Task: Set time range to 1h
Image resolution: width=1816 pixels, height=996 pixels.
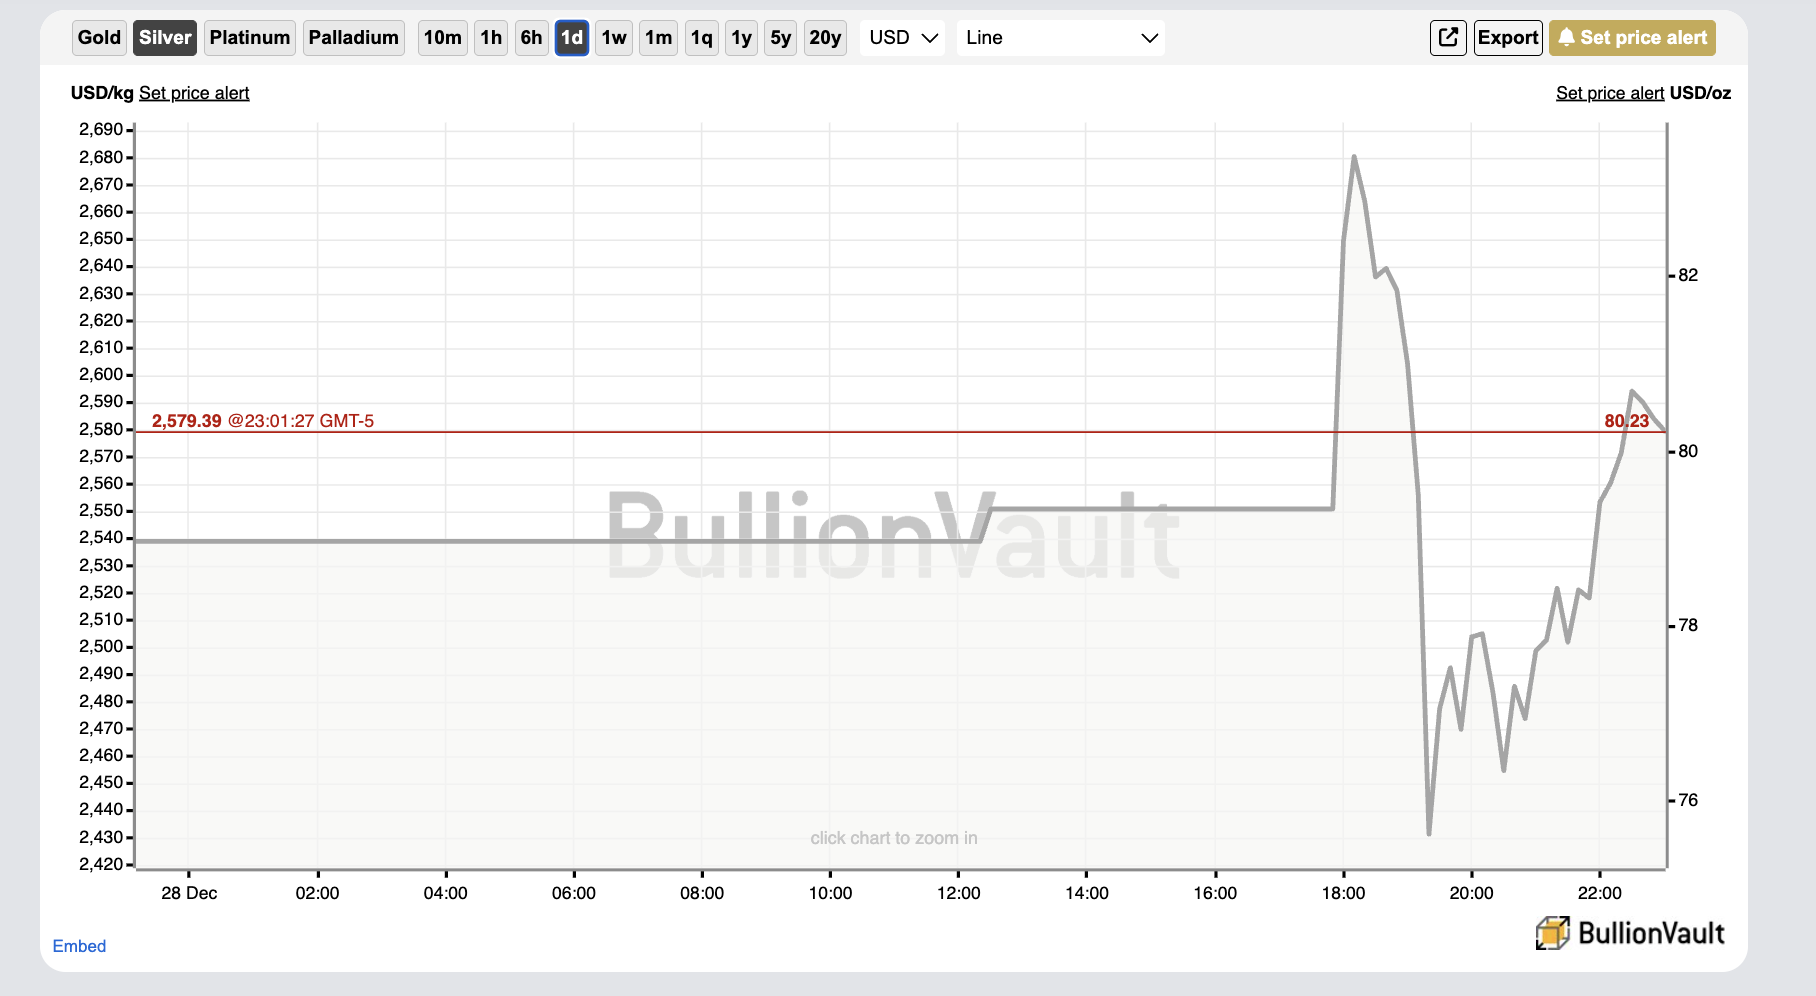Action: point(491,38)
